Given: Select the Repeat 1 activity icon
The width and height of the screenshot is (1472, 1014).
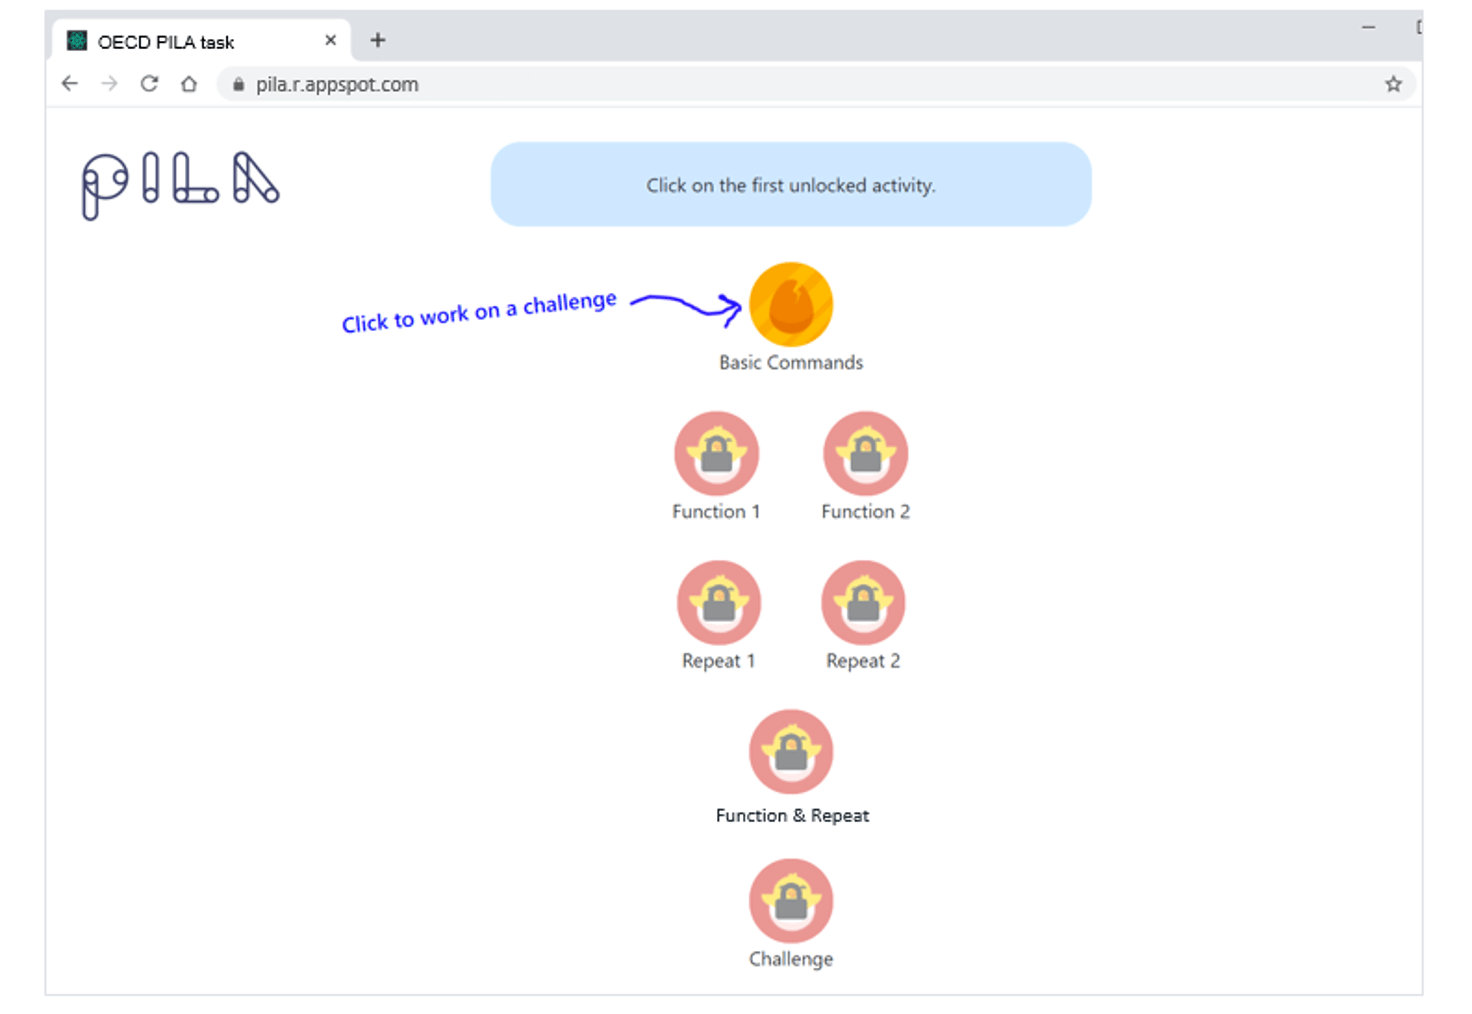Looking at the screenshot, I should coord(718,601).
